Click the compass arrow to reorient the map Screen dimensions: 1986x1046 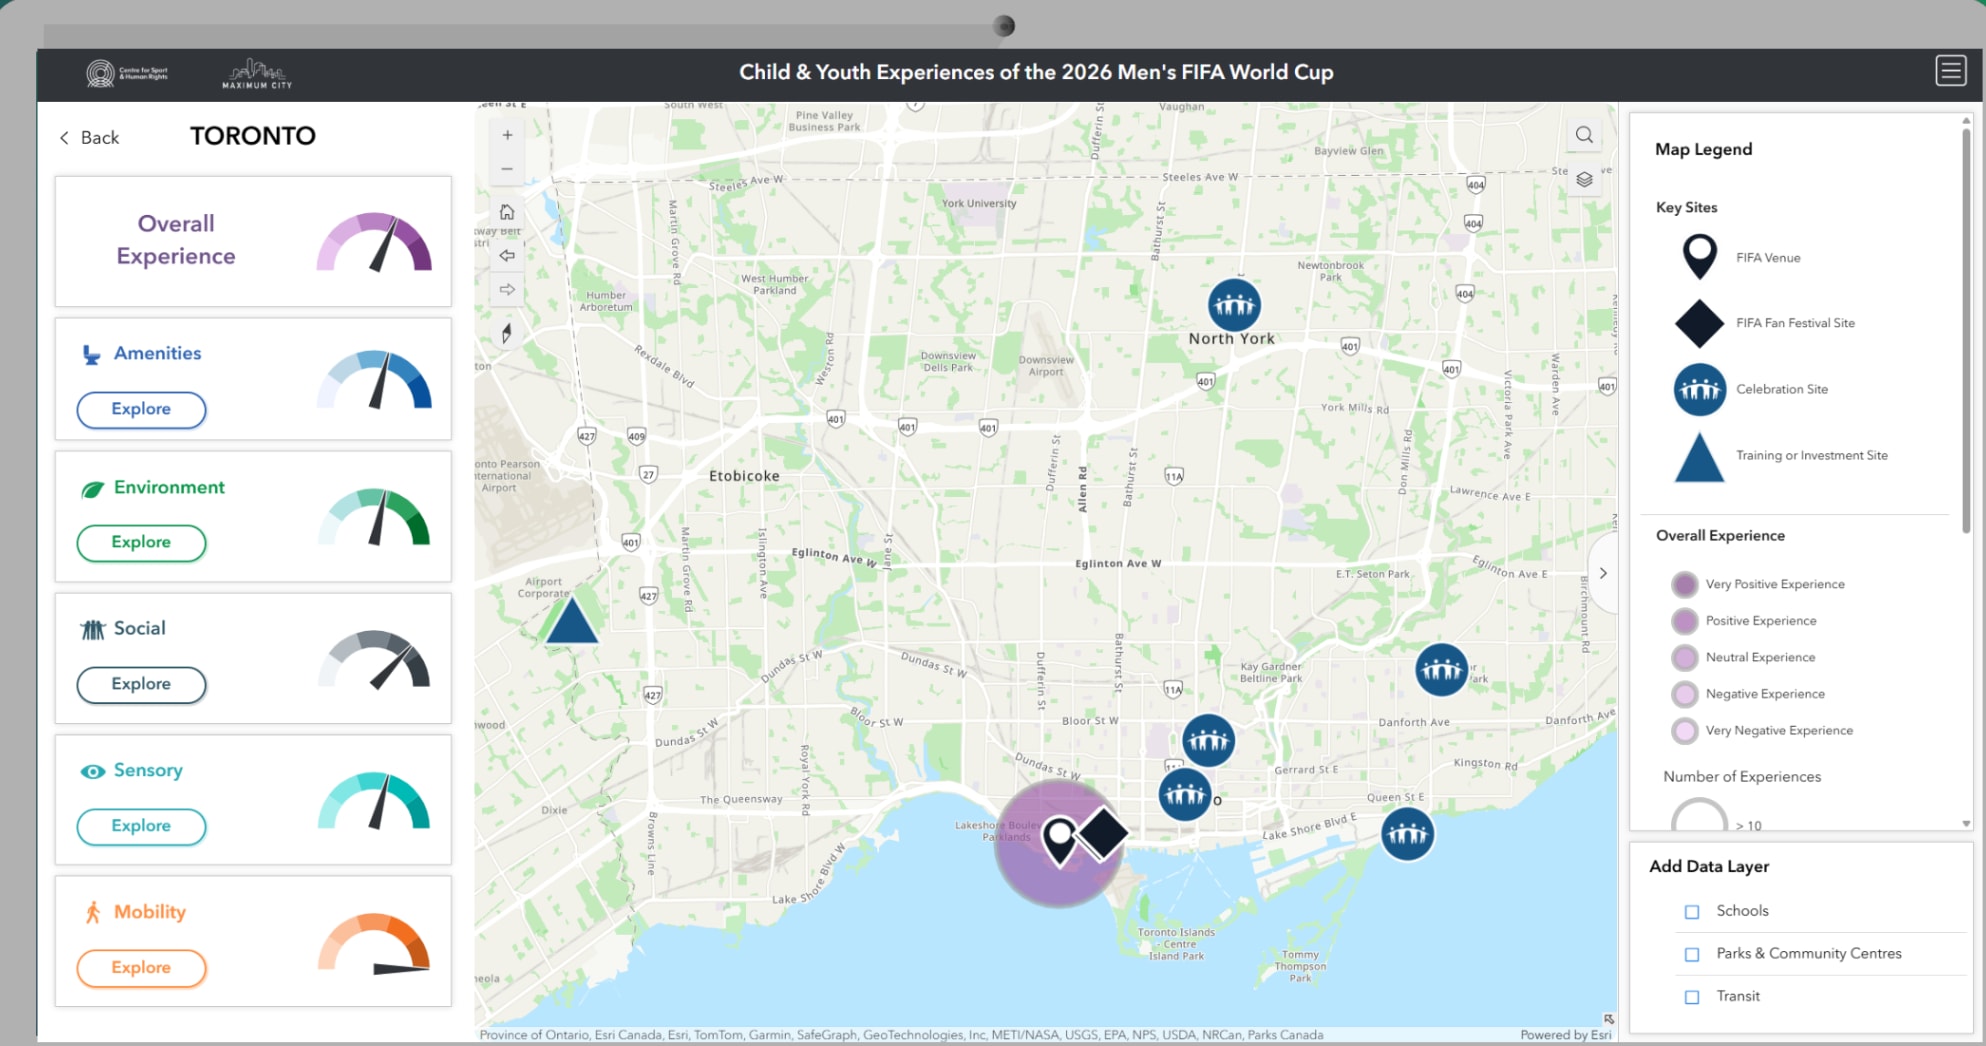[x=507, y=334]
